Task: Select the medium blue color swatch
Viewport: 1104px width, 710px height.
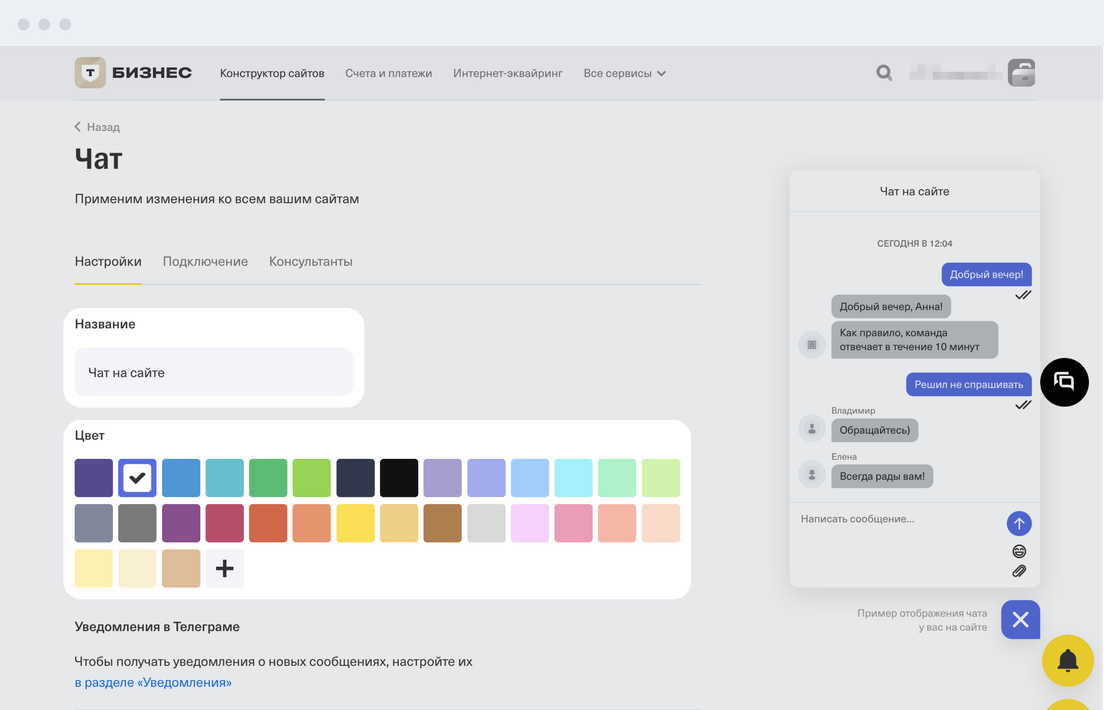Action: point(181,478)
